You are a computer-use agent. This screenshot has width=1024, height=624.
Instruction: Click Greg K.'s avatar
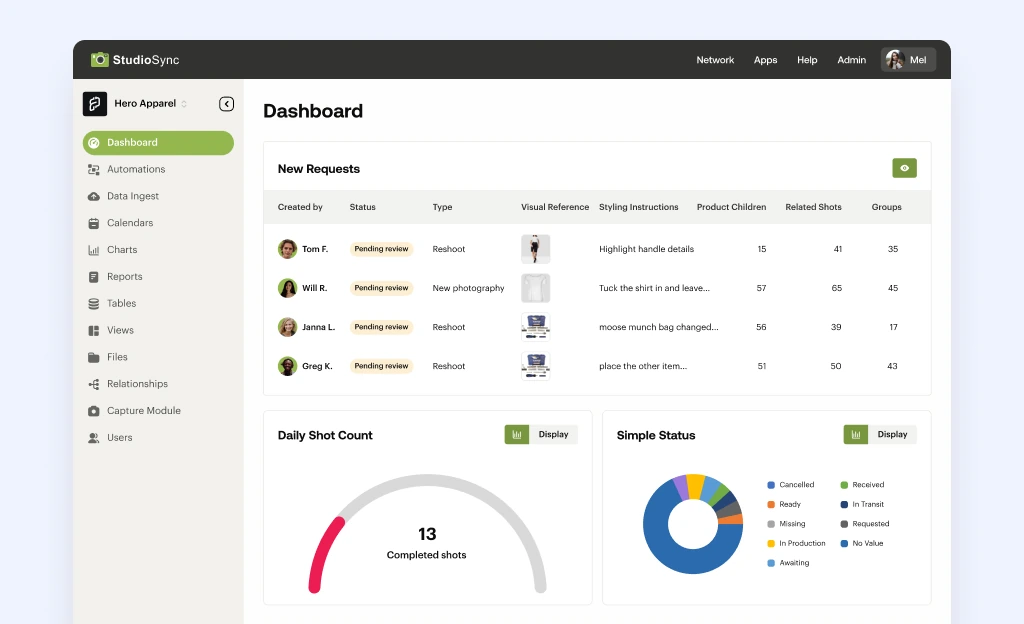tap(287, 366)
